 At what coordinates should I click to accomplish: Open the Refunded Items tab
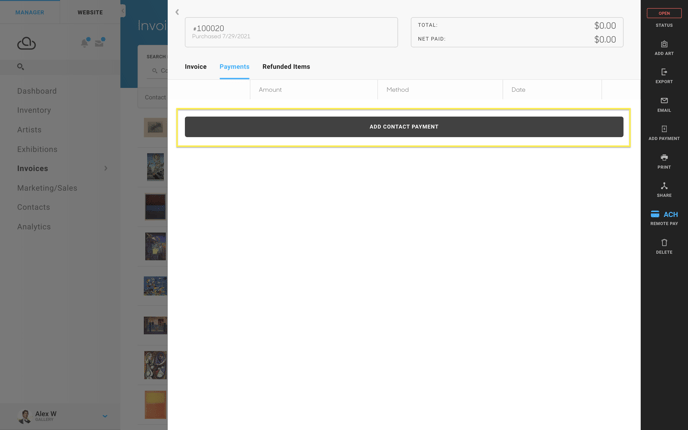(x=286, y=67)
